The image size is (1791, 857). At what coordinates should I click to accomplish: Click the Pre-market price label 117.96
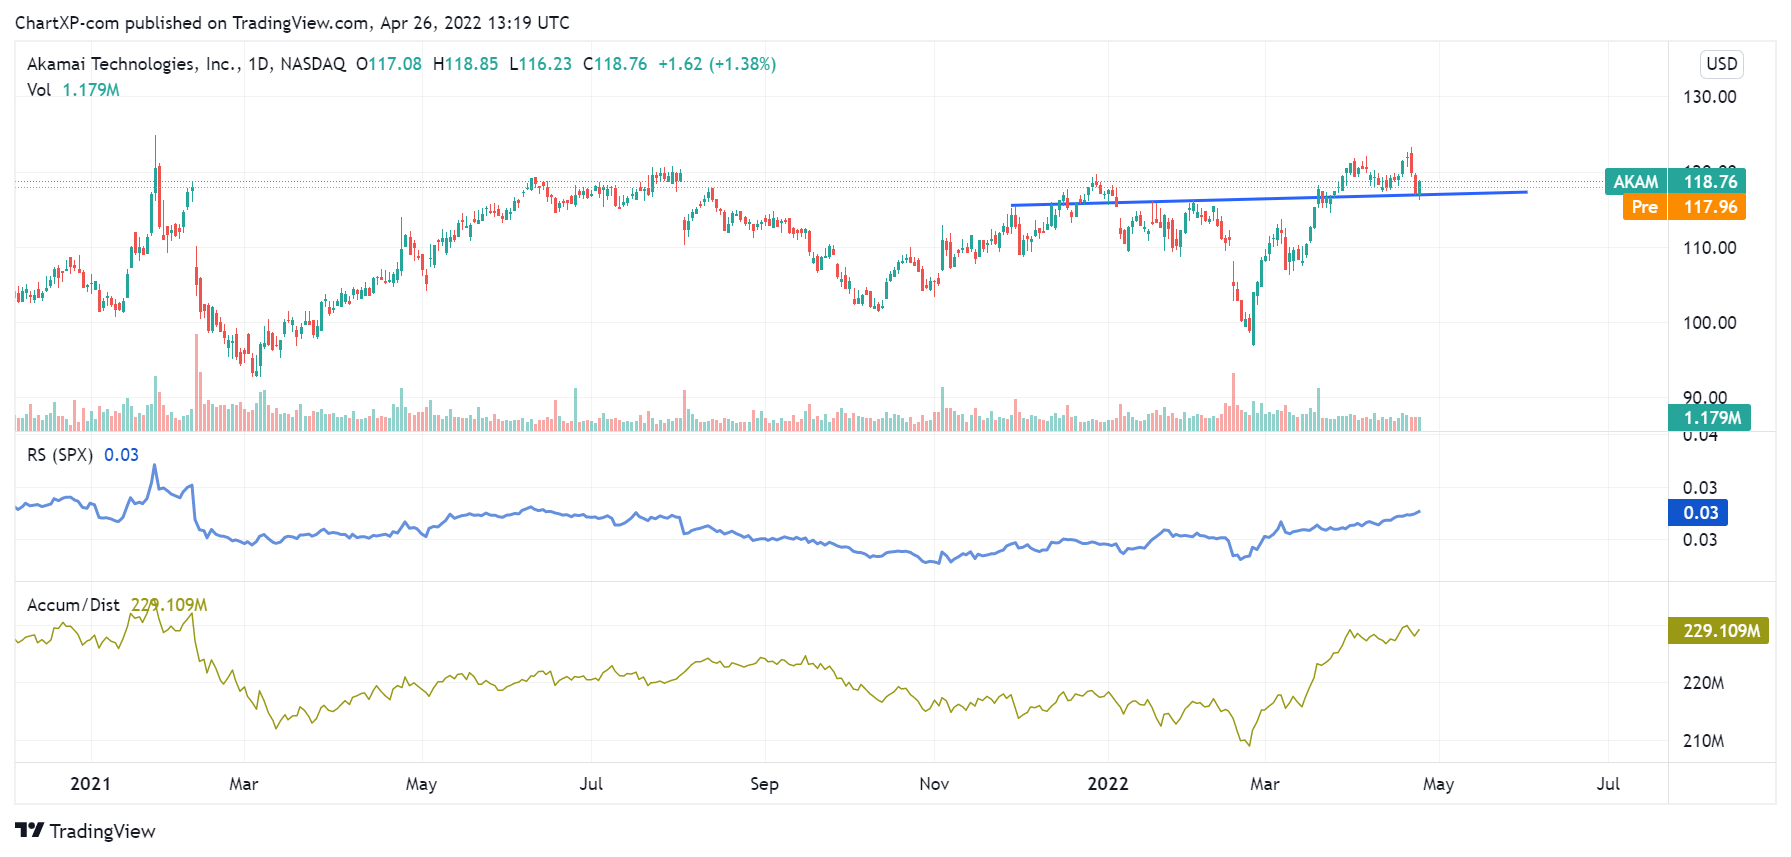[x=1684, y=207]
